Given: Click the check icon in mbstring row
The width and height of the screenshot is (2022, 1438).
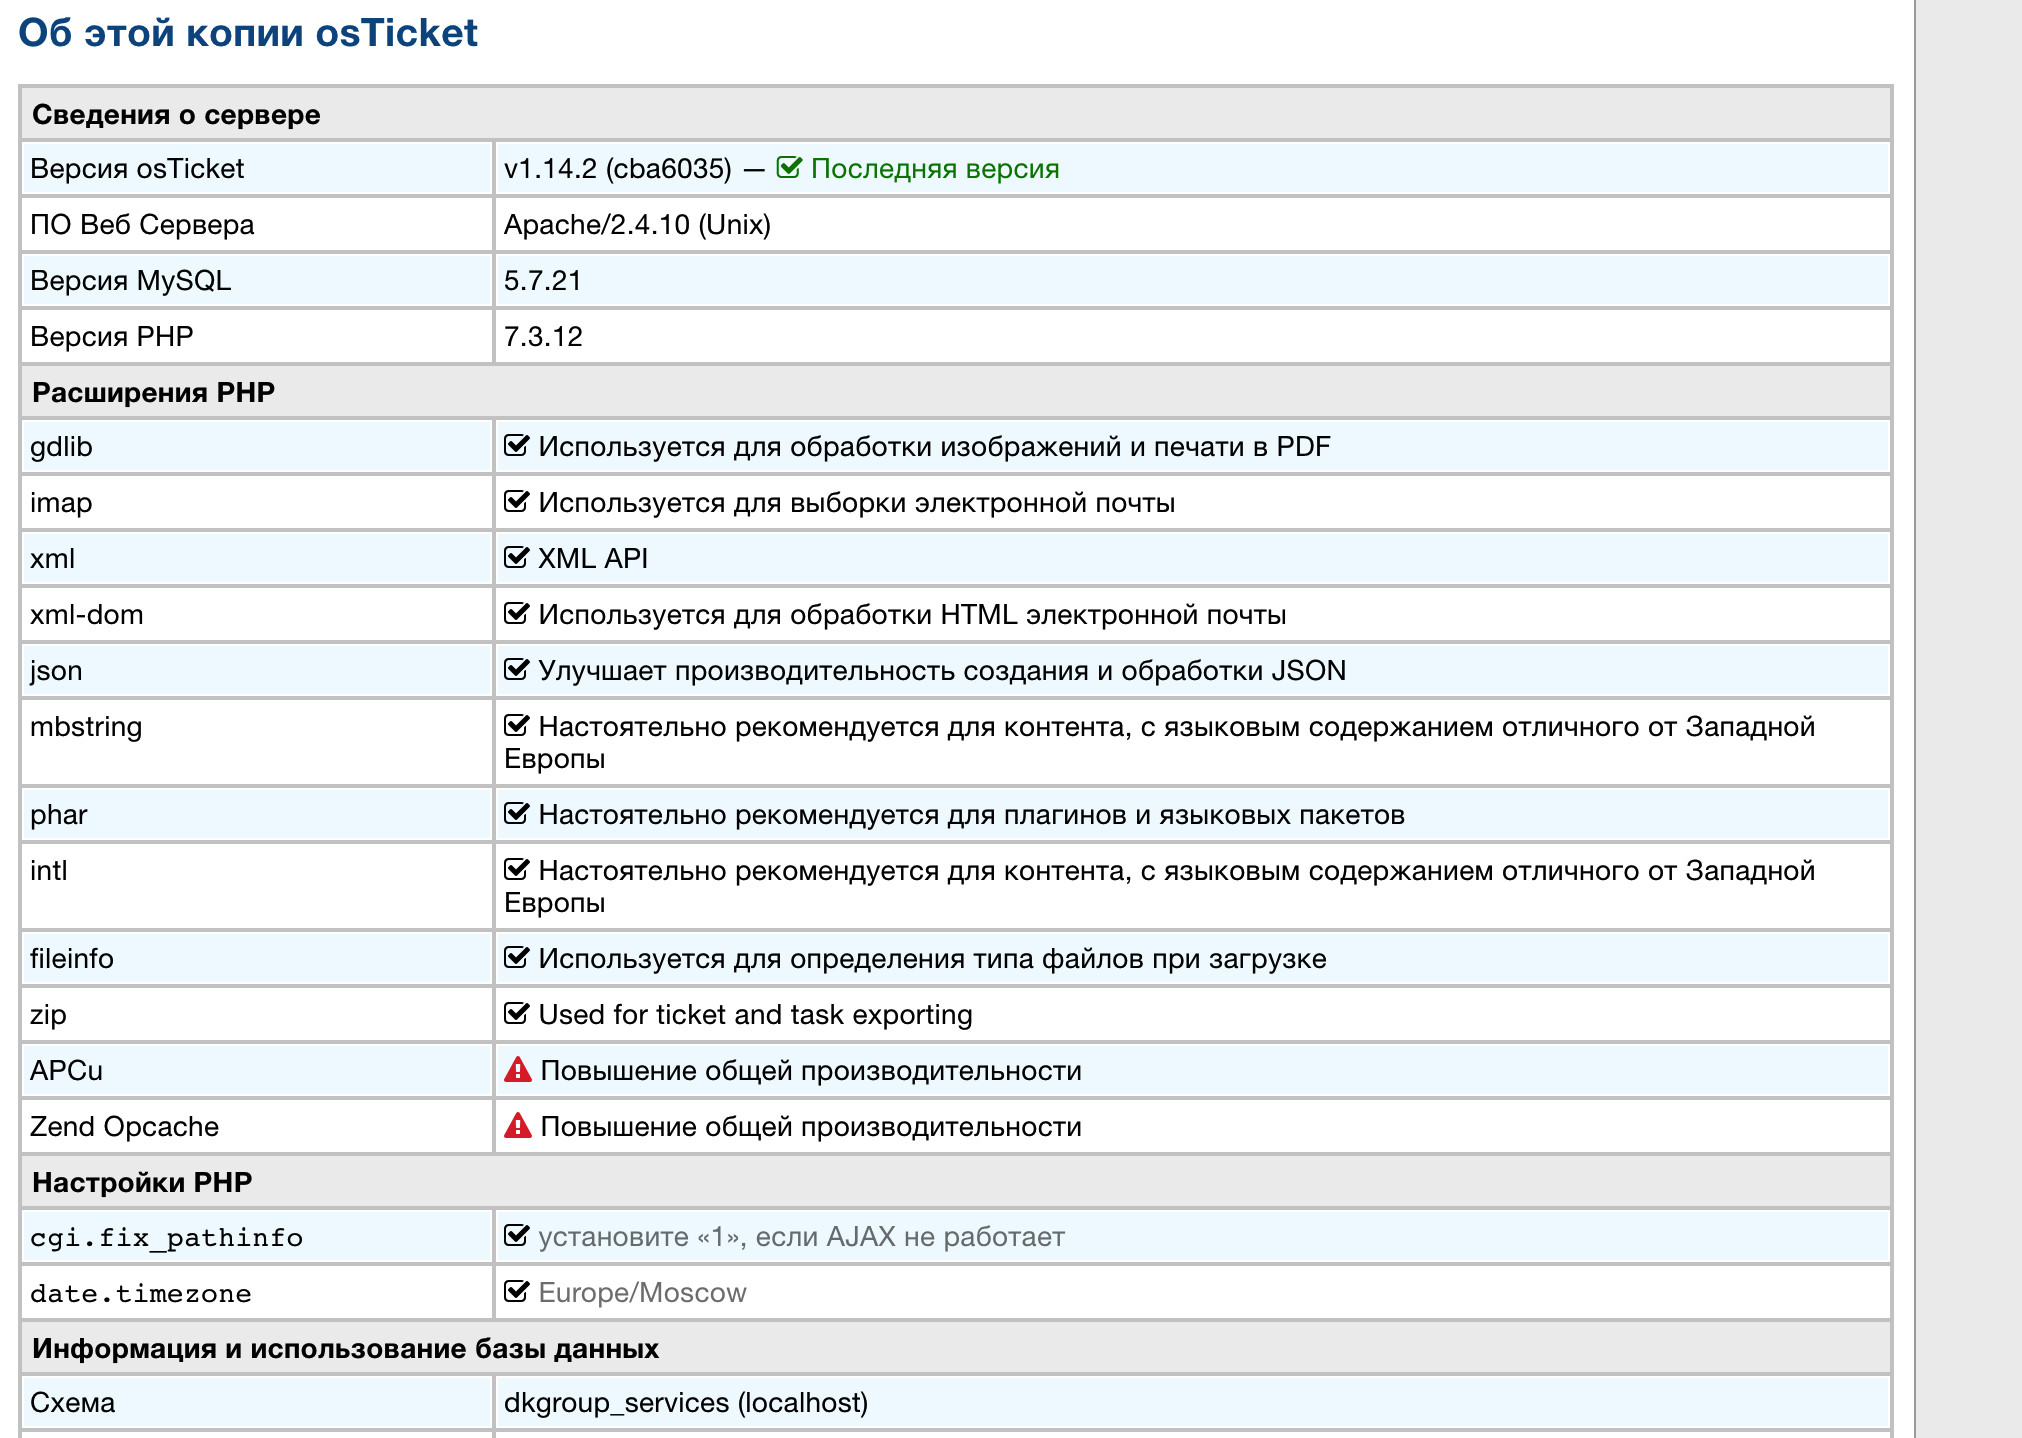Looking at the screenshot, I should pyautogui.click(x=516, y=726).
